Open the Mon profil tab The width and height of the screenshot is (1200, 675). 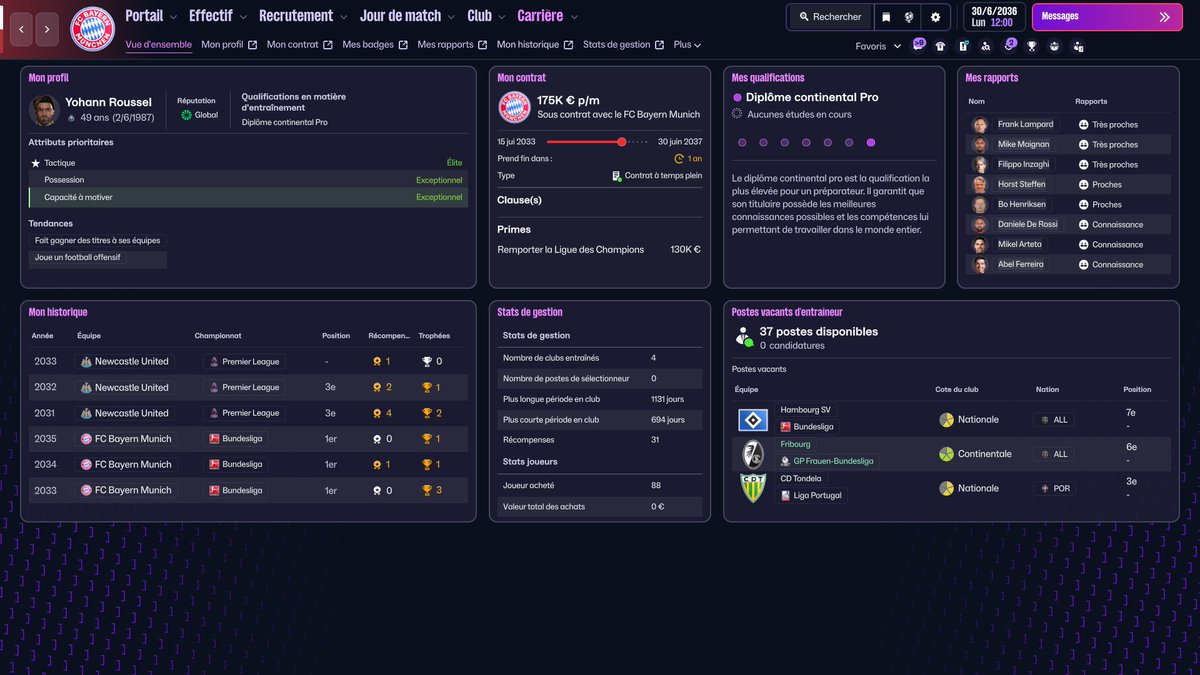click(x=229, y=45)
